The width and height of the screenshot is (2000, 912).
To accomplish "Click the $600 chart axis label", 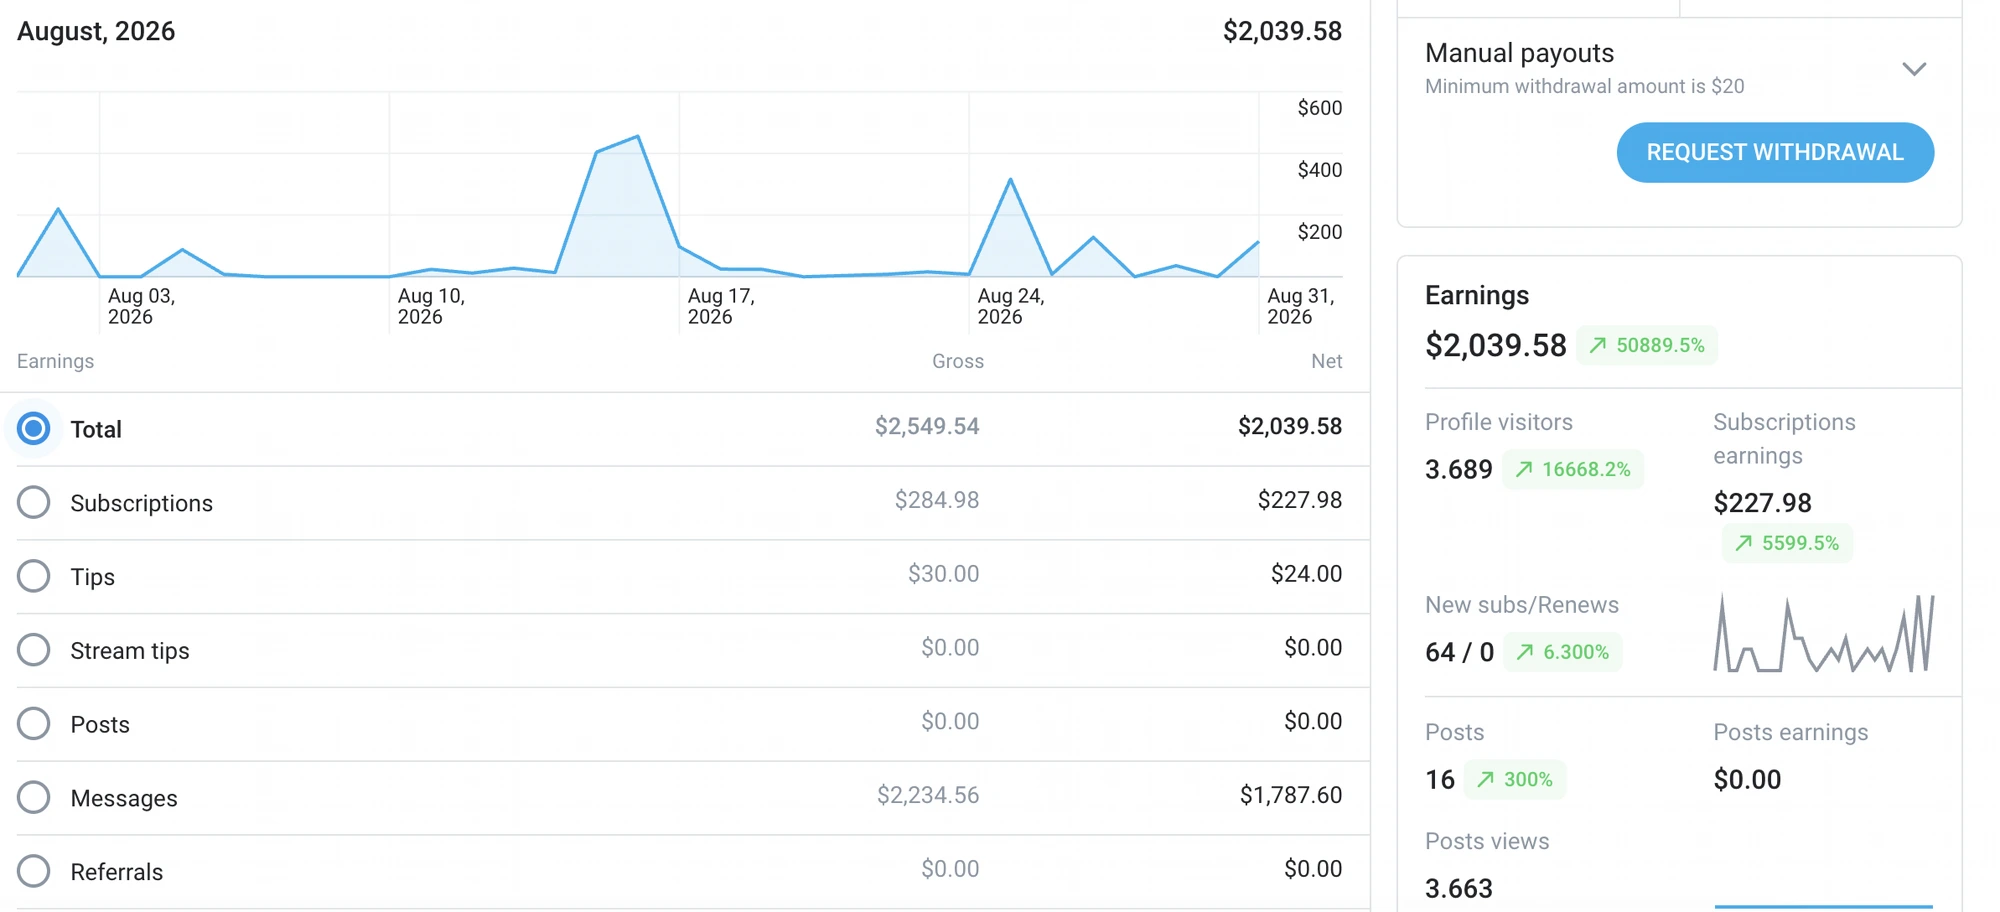I will coord(1320,108).
